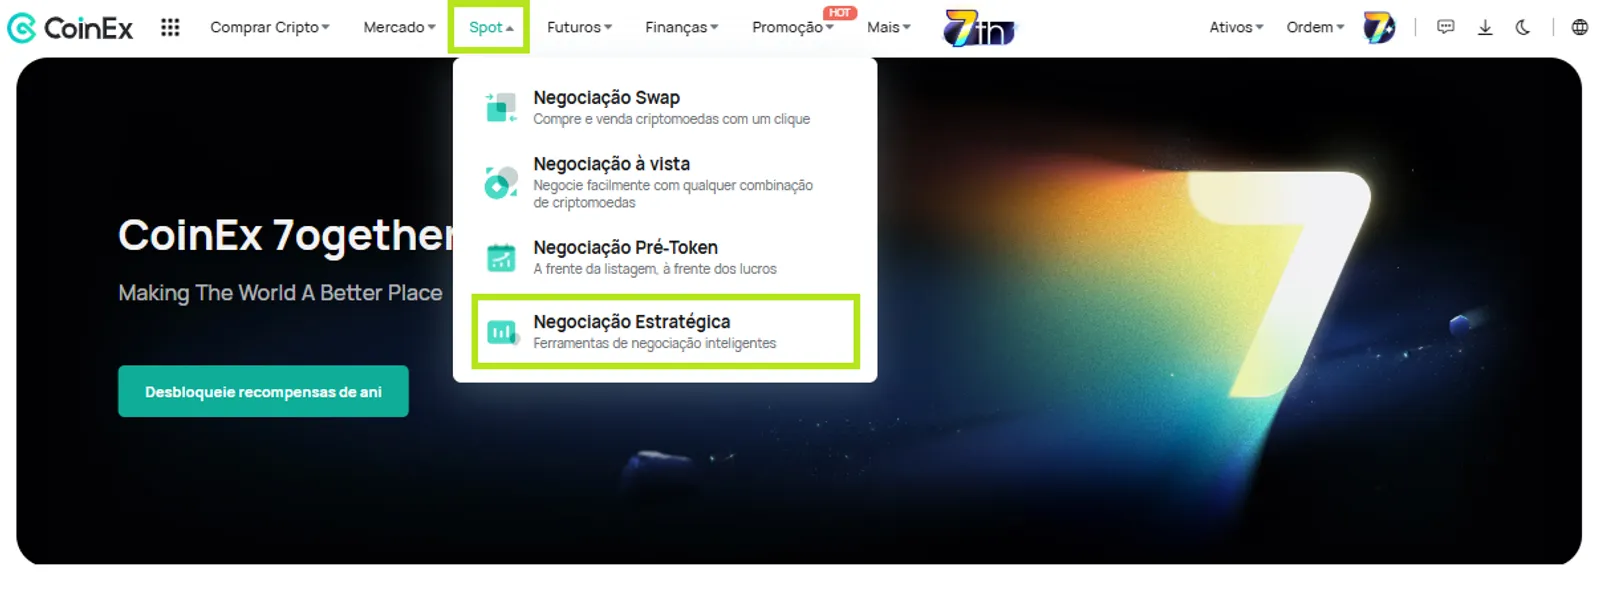Select Negociação Swap menu entry
The image size is (1600, 597).
(665, 107)
